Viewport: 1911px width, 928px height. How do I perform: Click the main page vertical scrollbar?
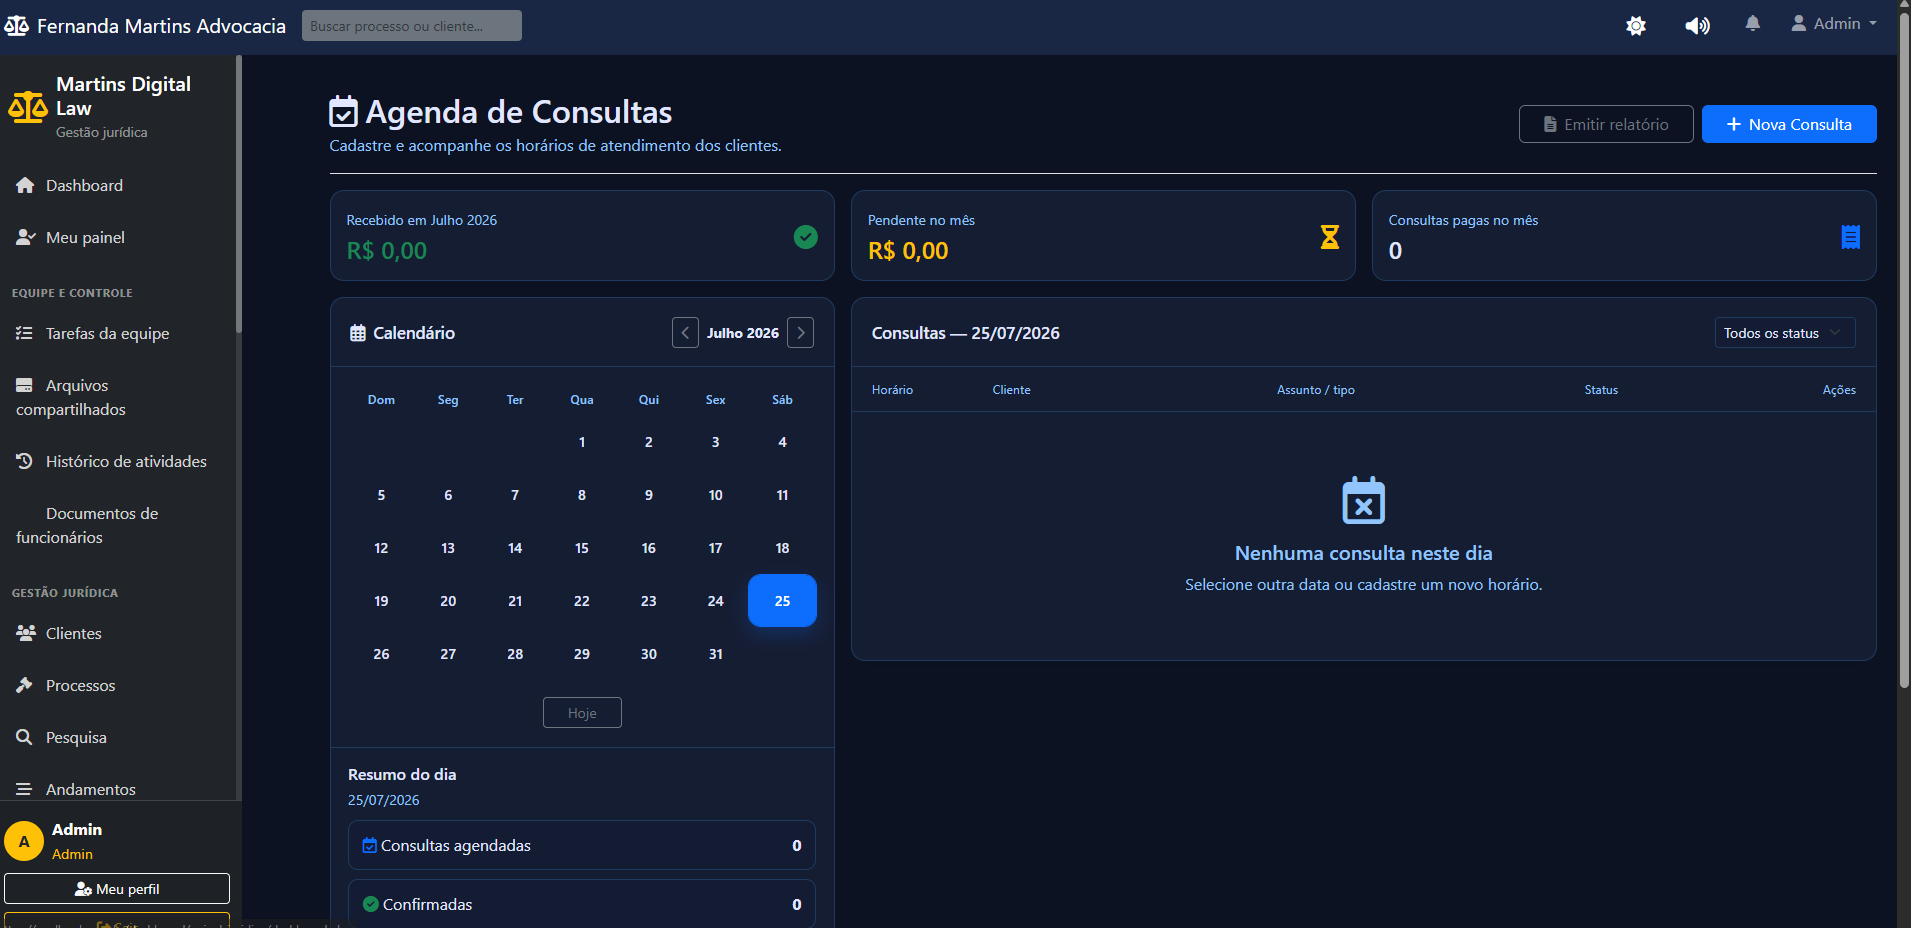click(x=1904, y=350)
